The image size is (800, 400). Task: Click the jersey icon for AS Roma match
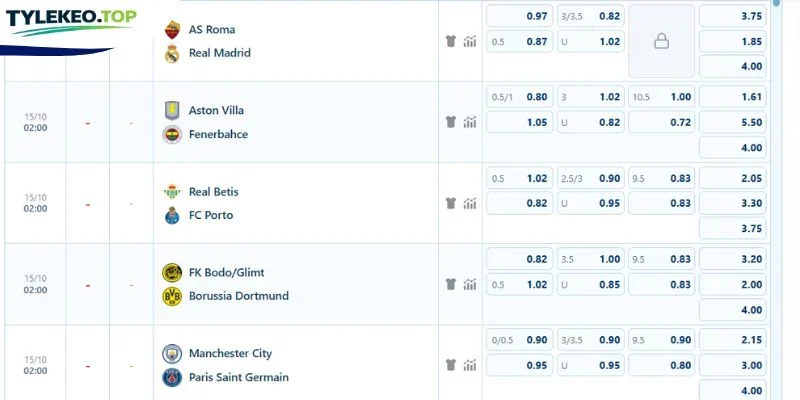[x=450, y=41]
